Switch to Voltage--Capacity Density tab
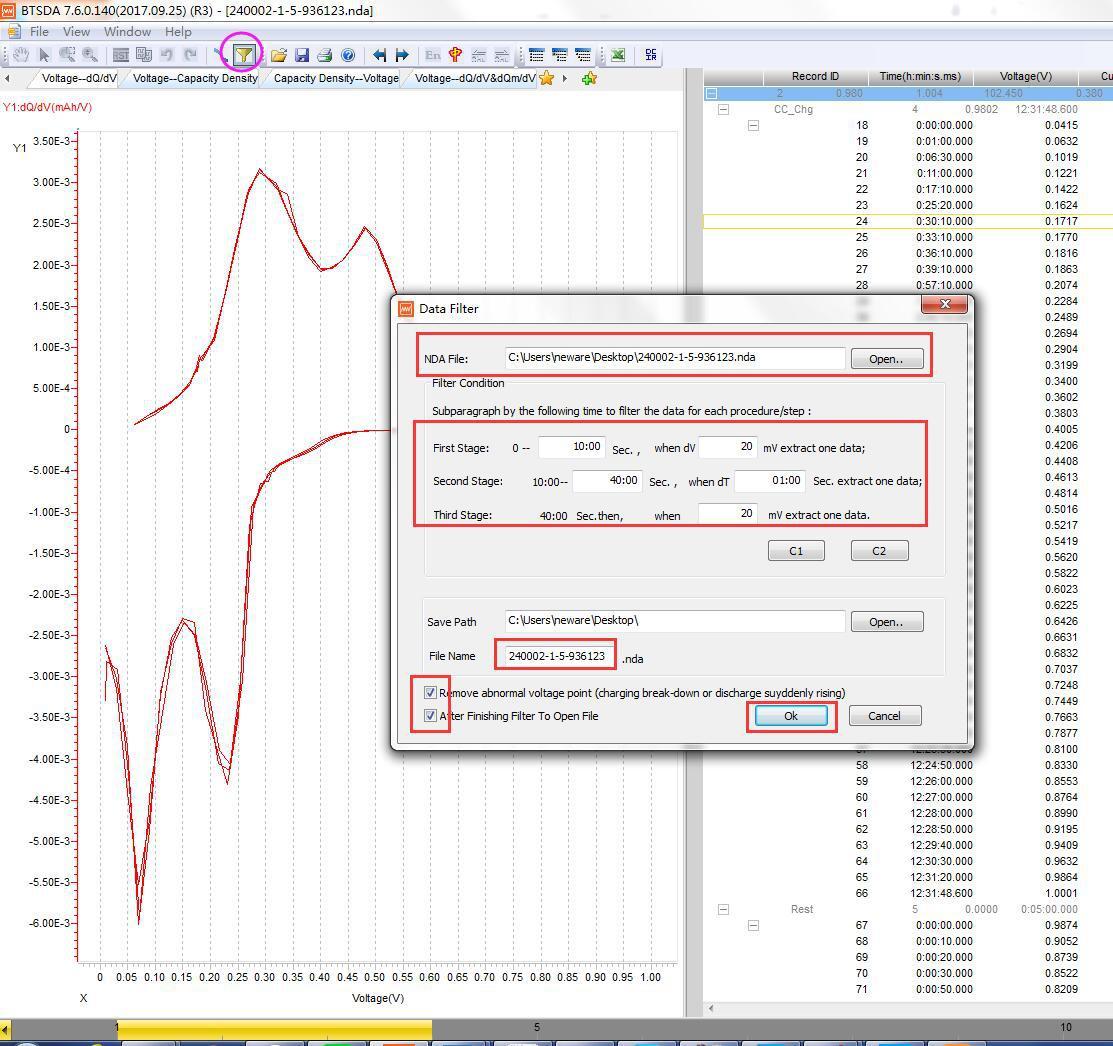The image size is (1113, 1046). click(195, 78)
